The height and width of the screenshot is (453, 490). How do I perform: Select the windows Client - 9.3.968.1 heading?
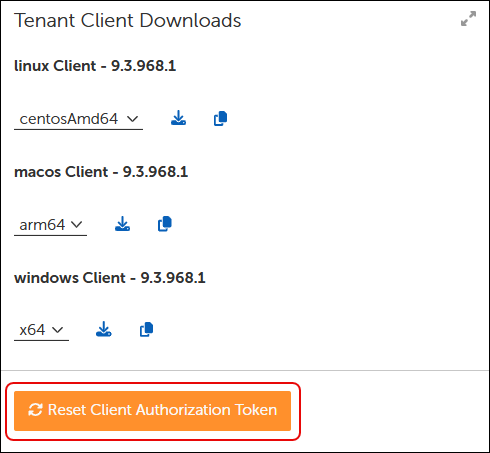click(x=110, y=278)
